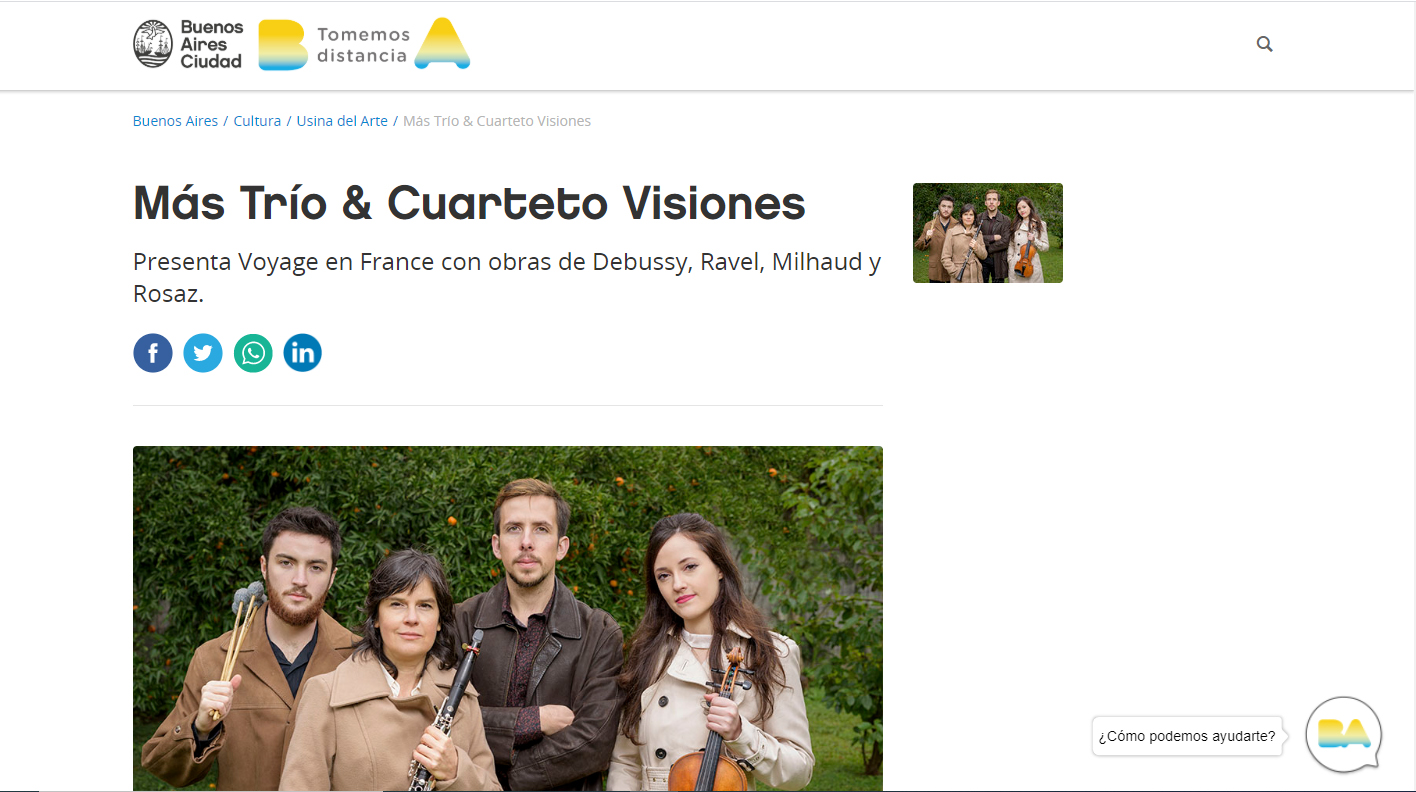Open the small band photo thumbnail
This screenshot has height=792, width=1416.
click(988, 233)
